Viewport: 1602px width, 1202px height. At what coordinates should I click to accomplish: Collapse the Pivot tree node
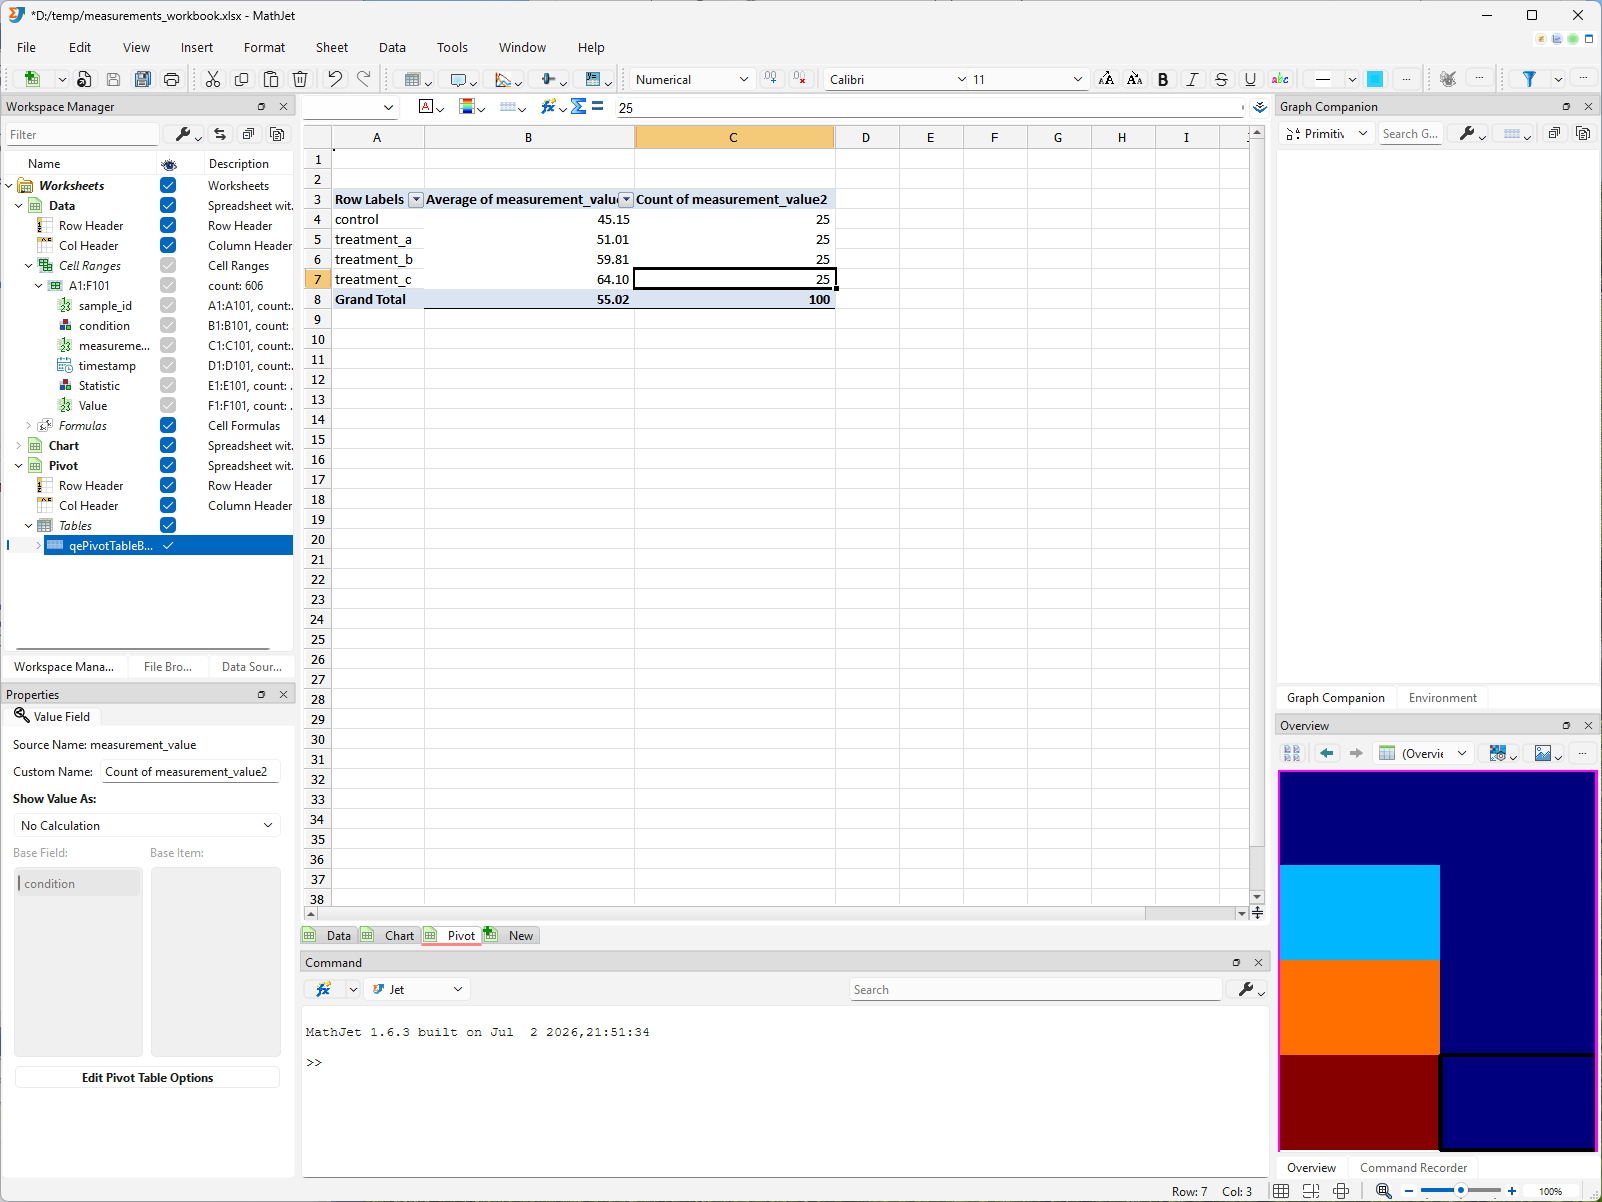[x=18, y=465]
